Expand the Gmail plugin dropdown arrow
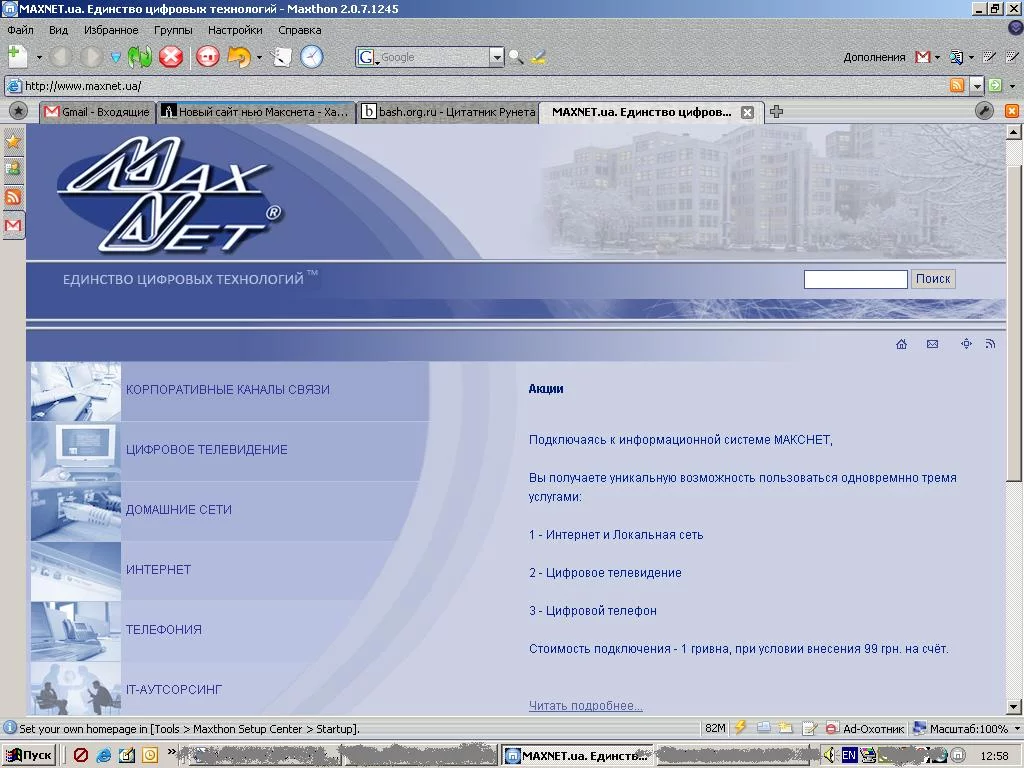 tap(938, 57)
